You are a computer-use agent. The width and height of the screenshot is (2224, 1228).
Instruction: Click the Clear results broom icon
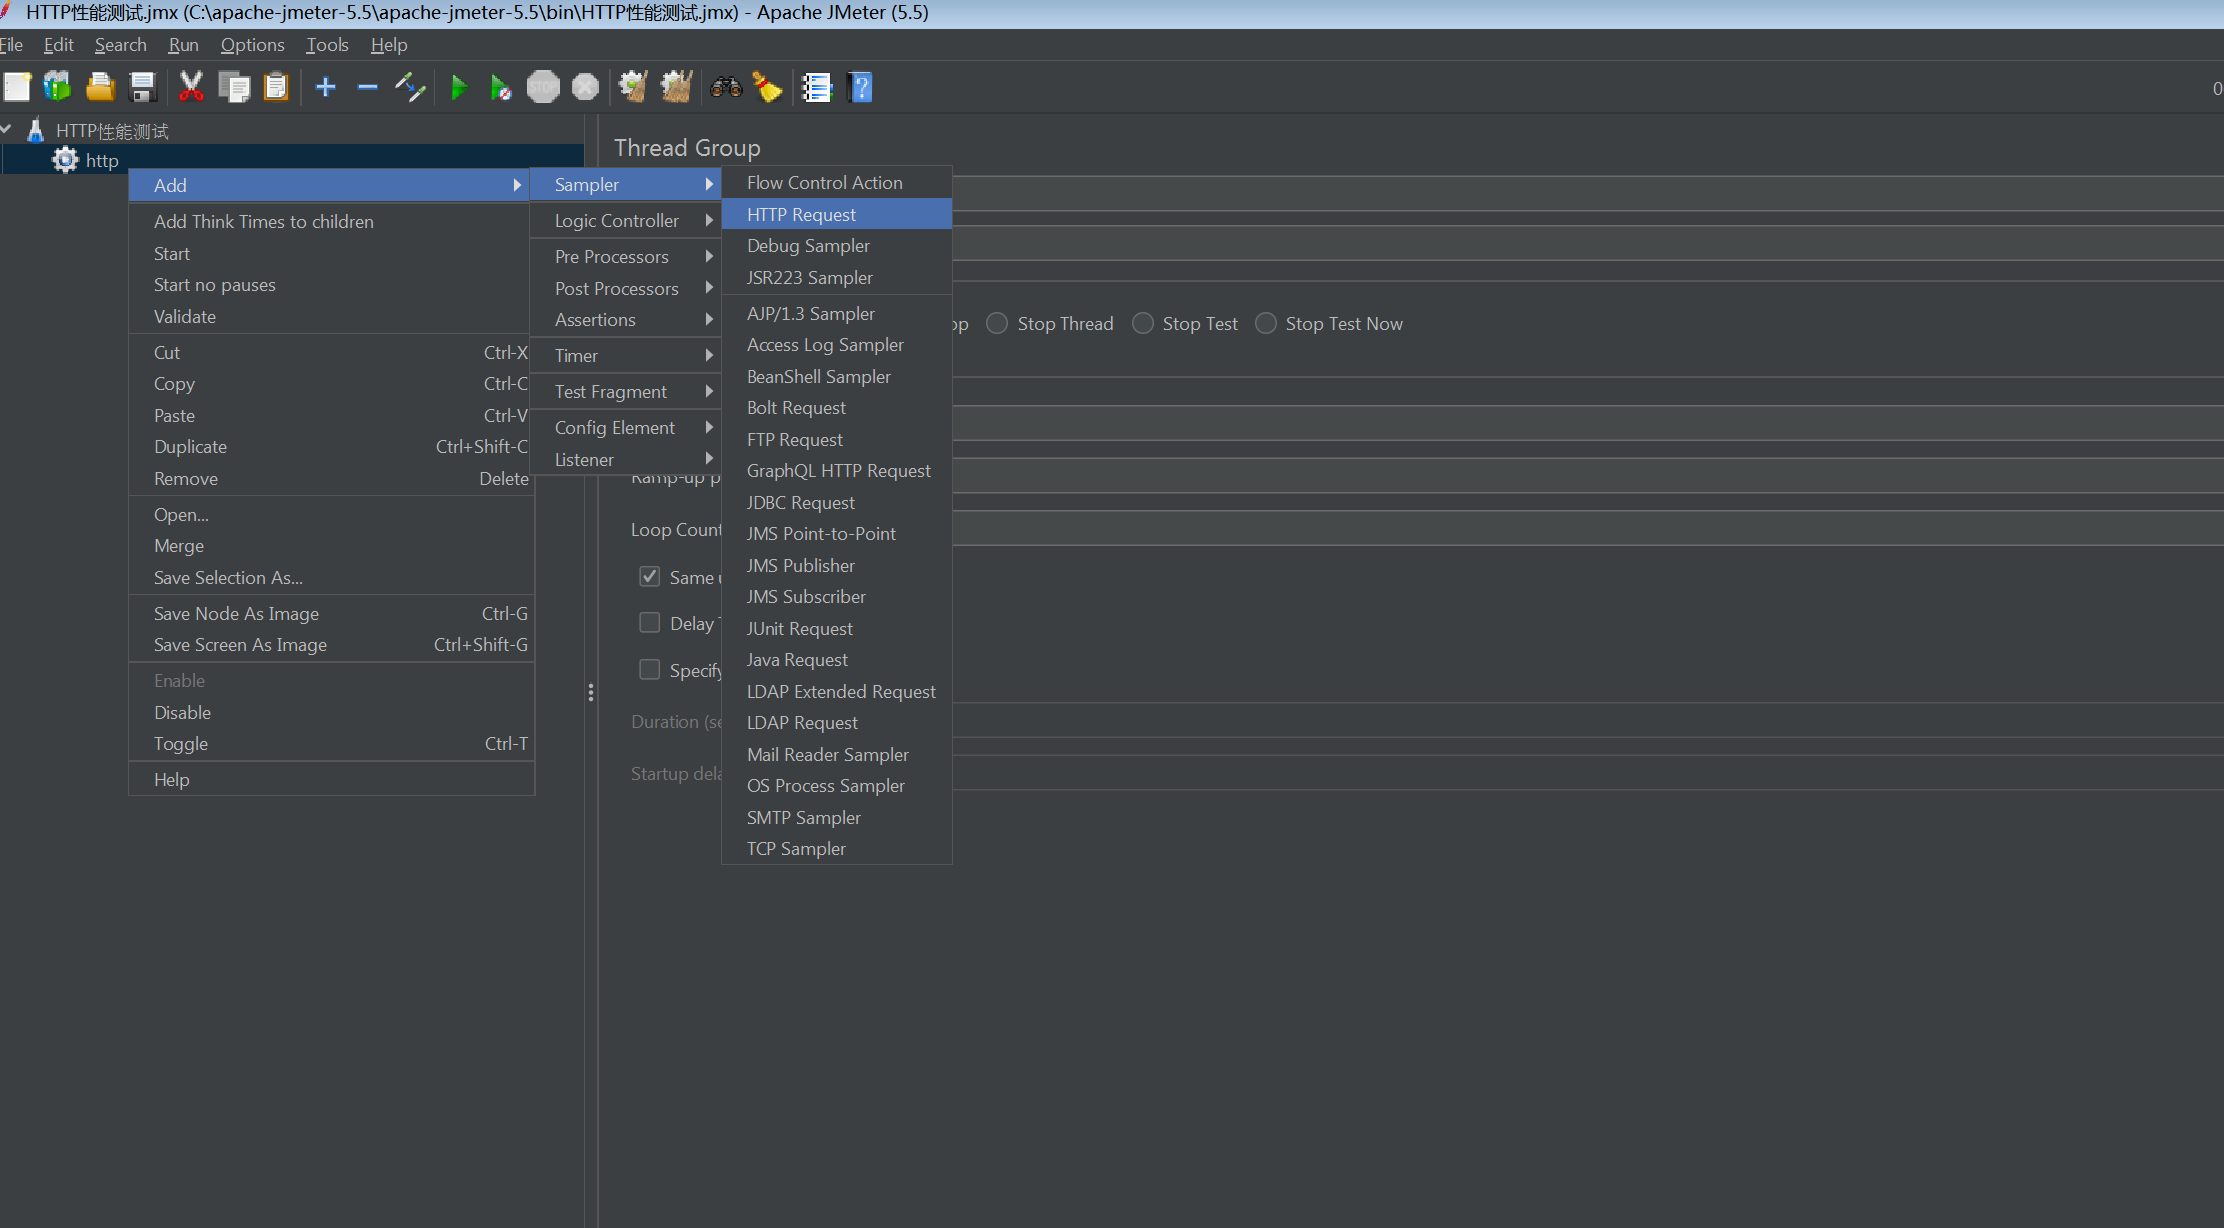(633, 87)
